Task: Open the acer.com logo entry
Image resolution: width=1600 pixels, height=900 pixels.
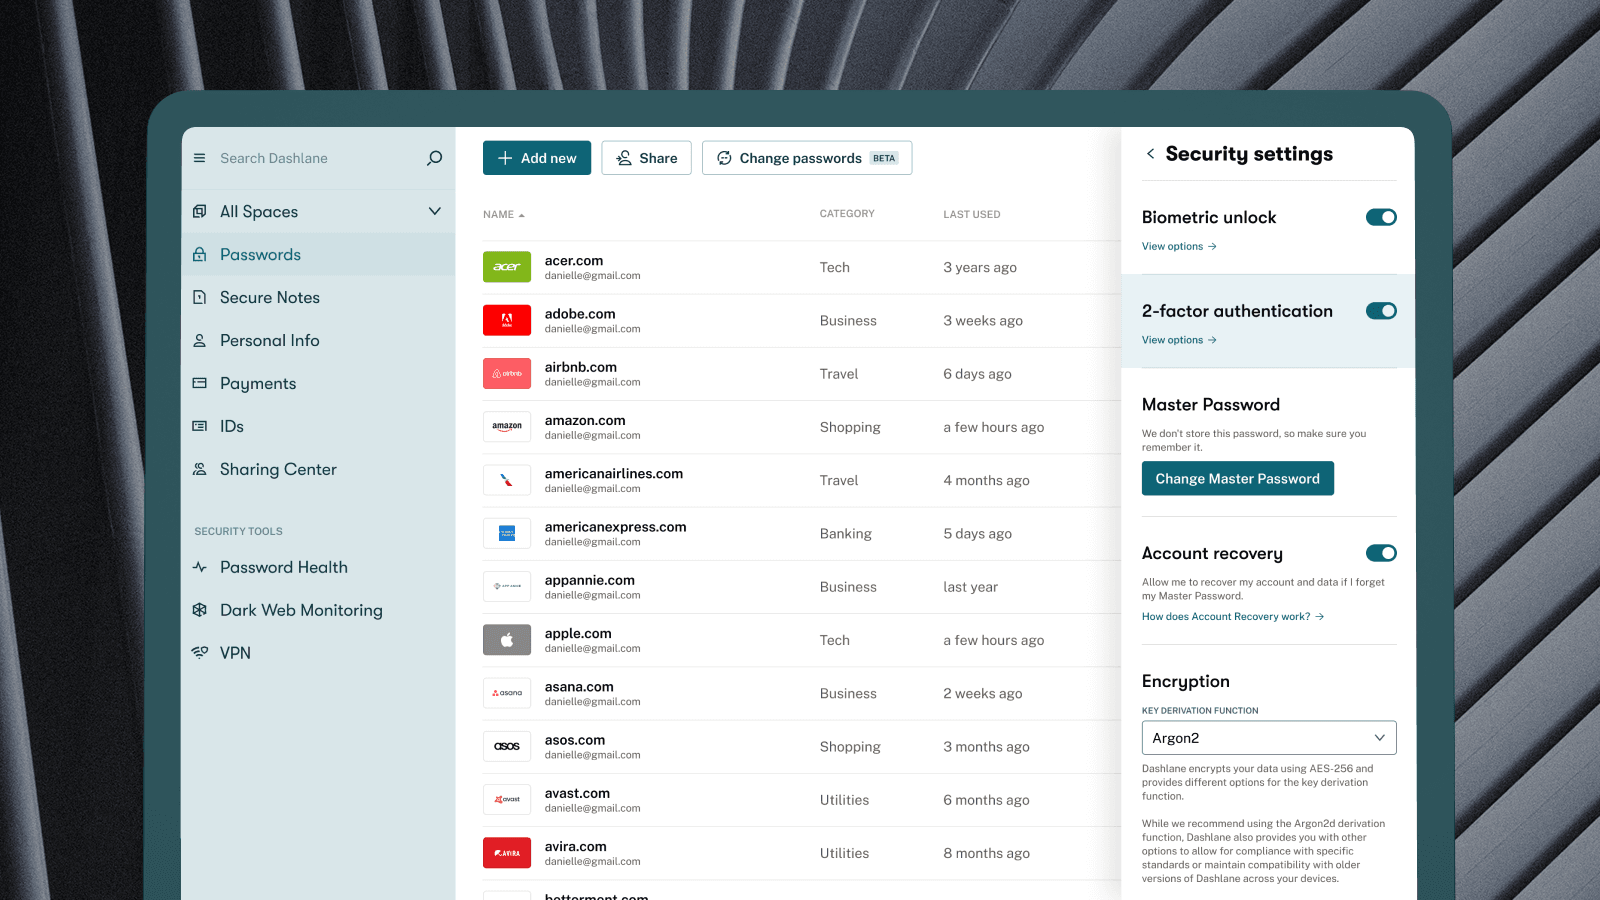Action: click(x=507, y=267)
